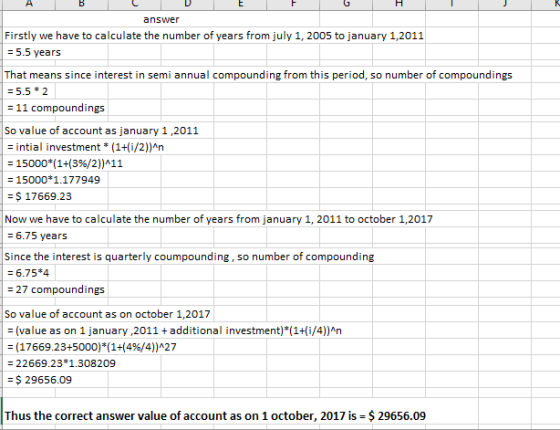Select the bold line "Thus the correct answer value"
The width and height of the screenshot is (560, 430).
click(x=215, y=416)
